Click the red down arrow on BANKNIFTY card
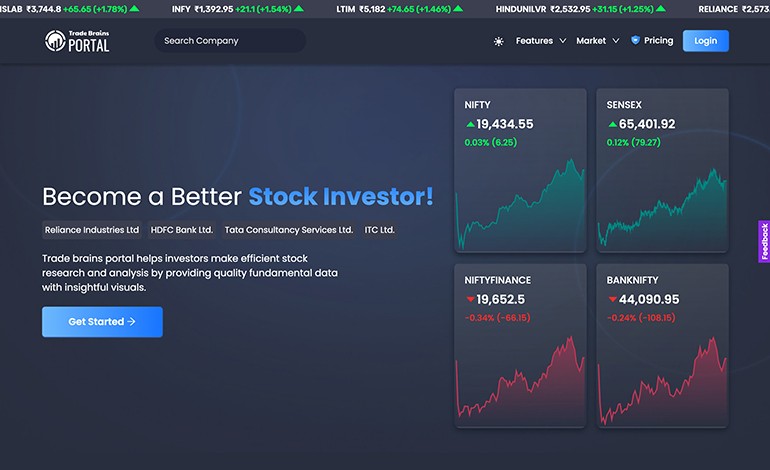 (x=612, y=299)
